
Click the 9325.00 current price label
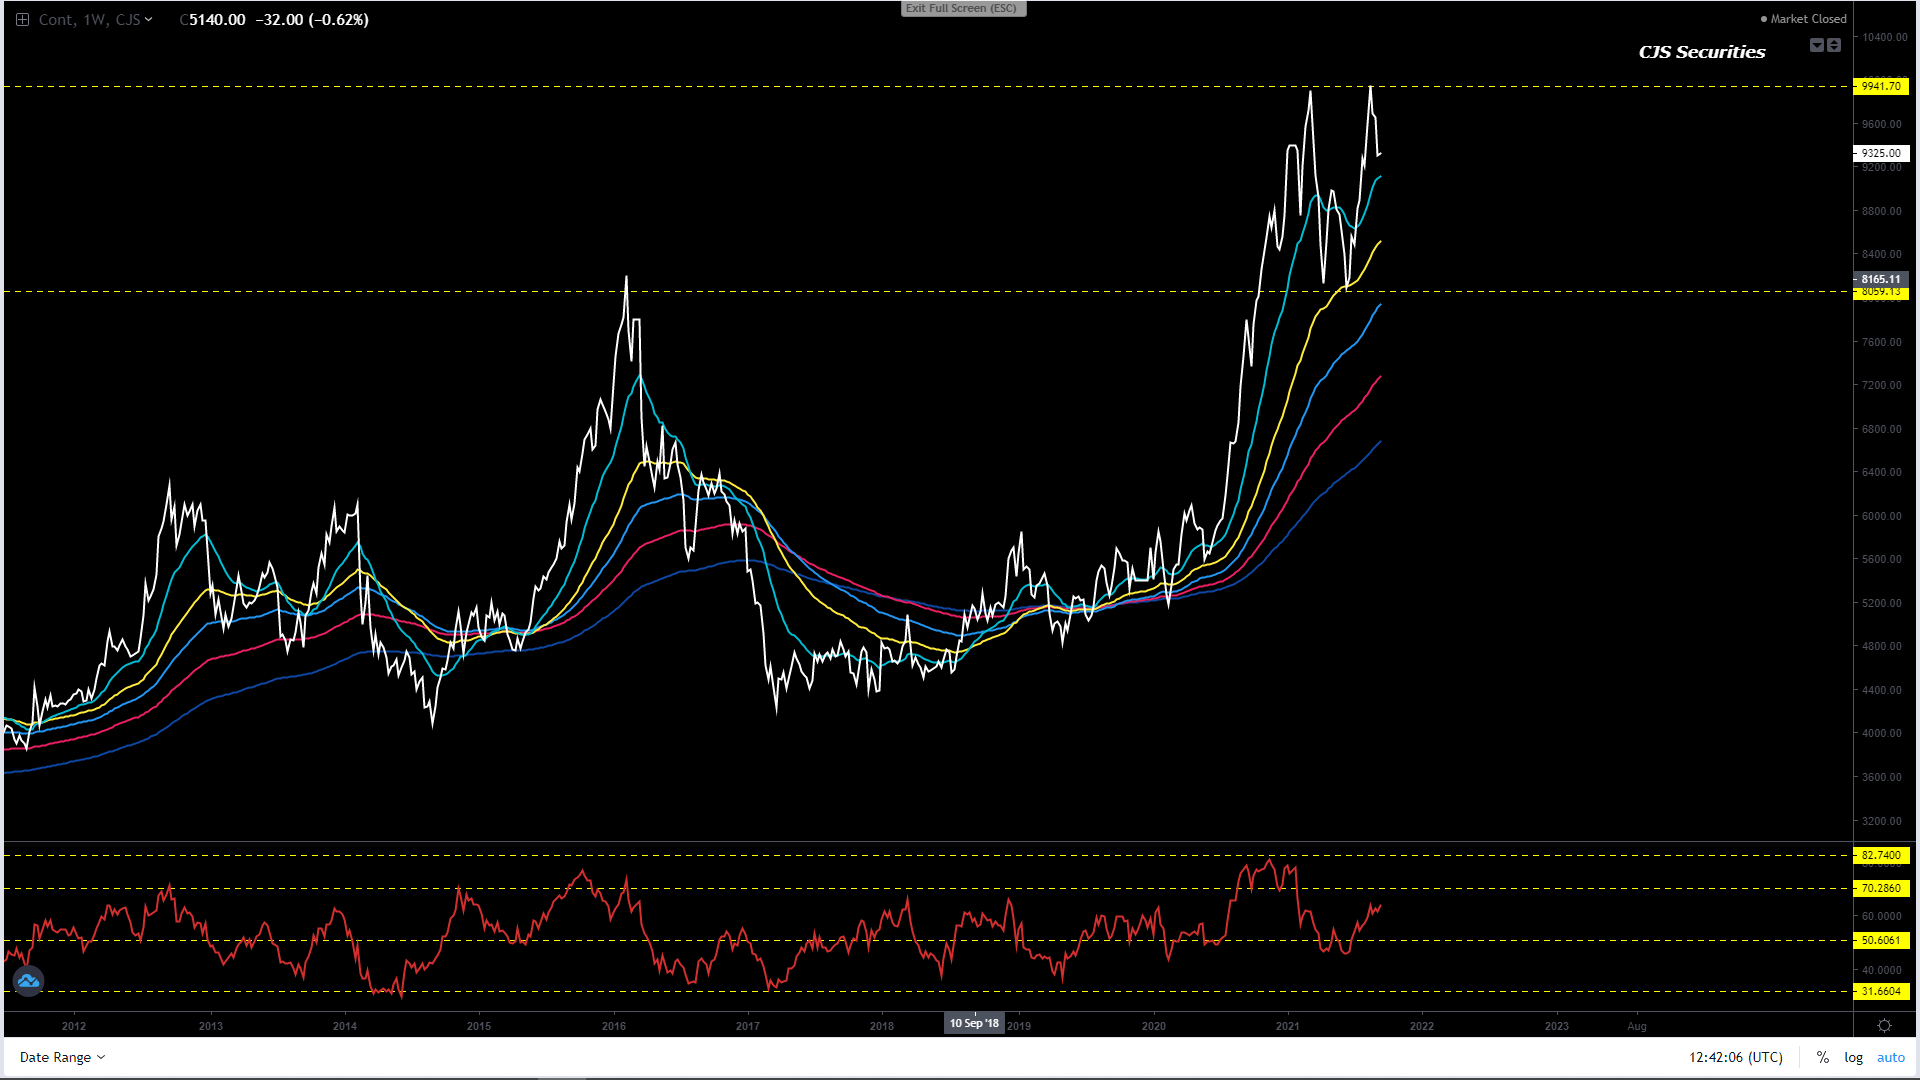point(1880,153)
